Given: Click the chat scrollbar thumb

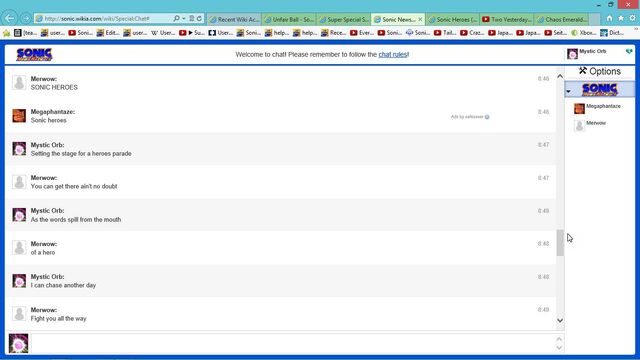Looking at the screenshot, I should (x=560, y=243).
